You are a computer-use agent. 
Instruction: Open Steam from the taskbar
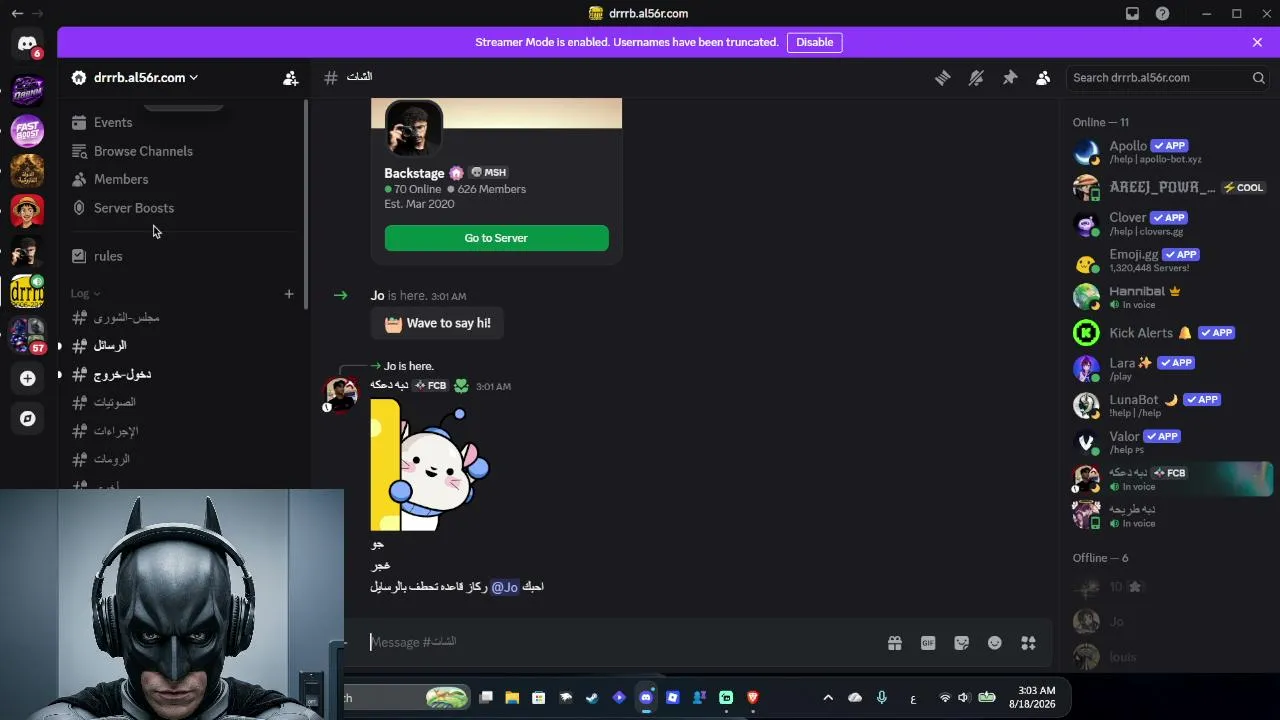click(592, 698)
